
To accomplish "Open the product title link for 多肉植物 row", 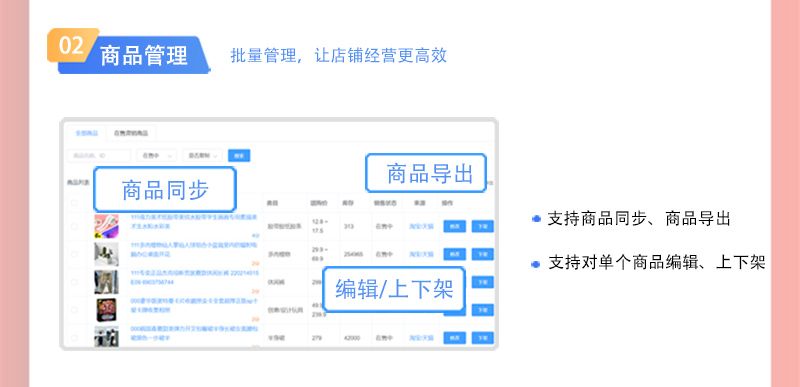I will [x=194, y=249].
